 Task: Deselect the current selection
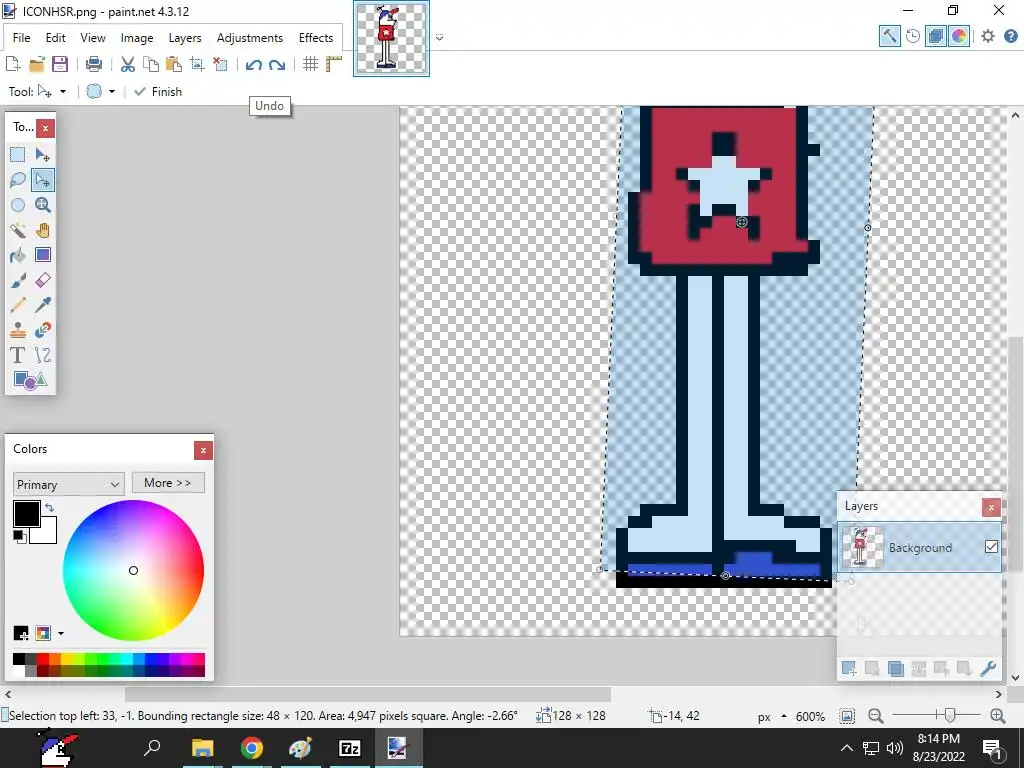point(220,64)
